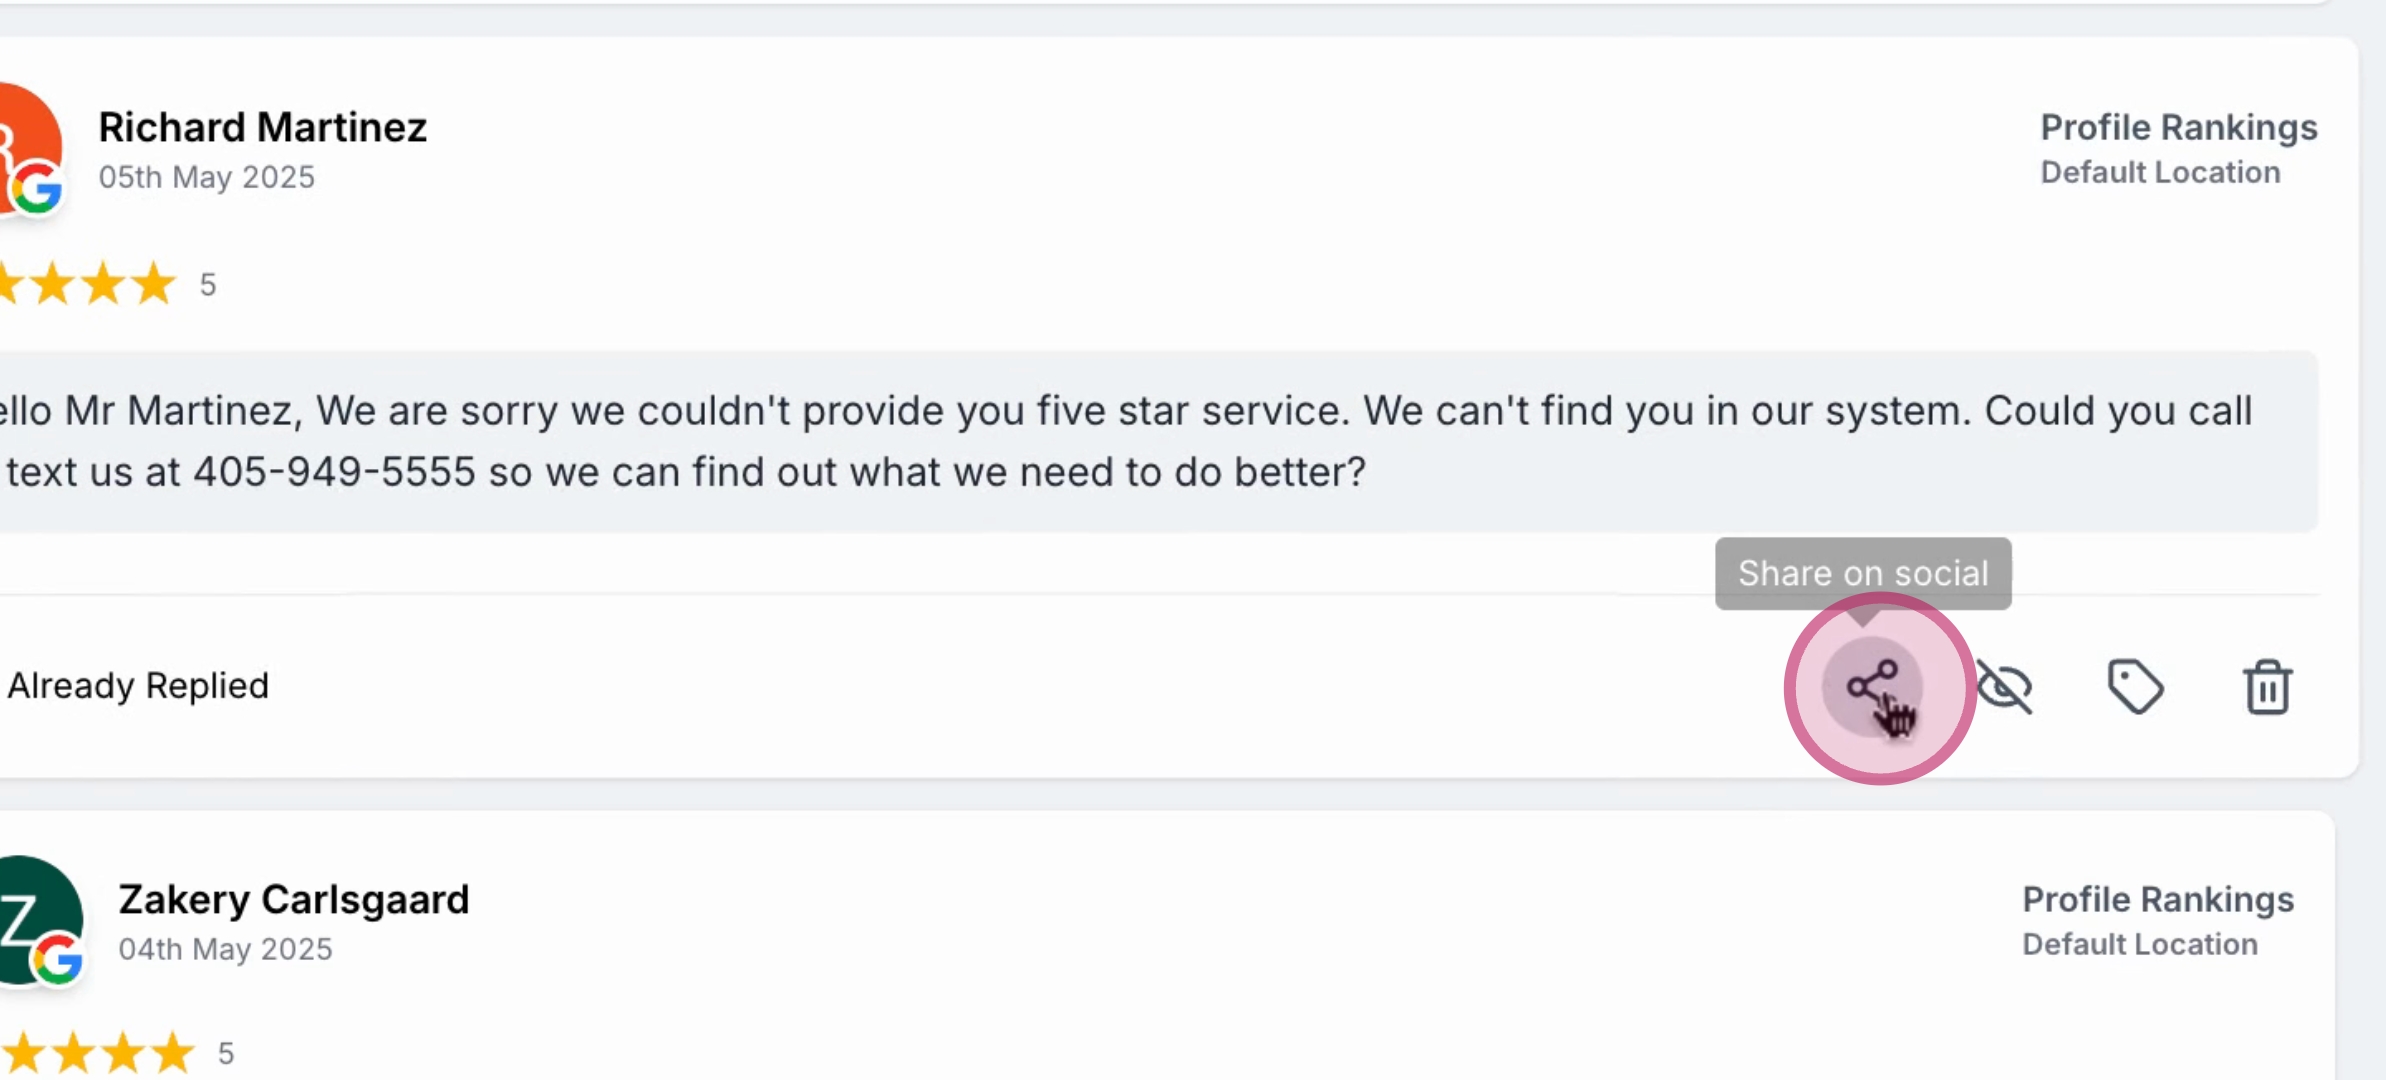The image size is (2386, 1080).
Task: Click Profile Rankings on Richard Martinez's review
Action: coord(2178,127)
